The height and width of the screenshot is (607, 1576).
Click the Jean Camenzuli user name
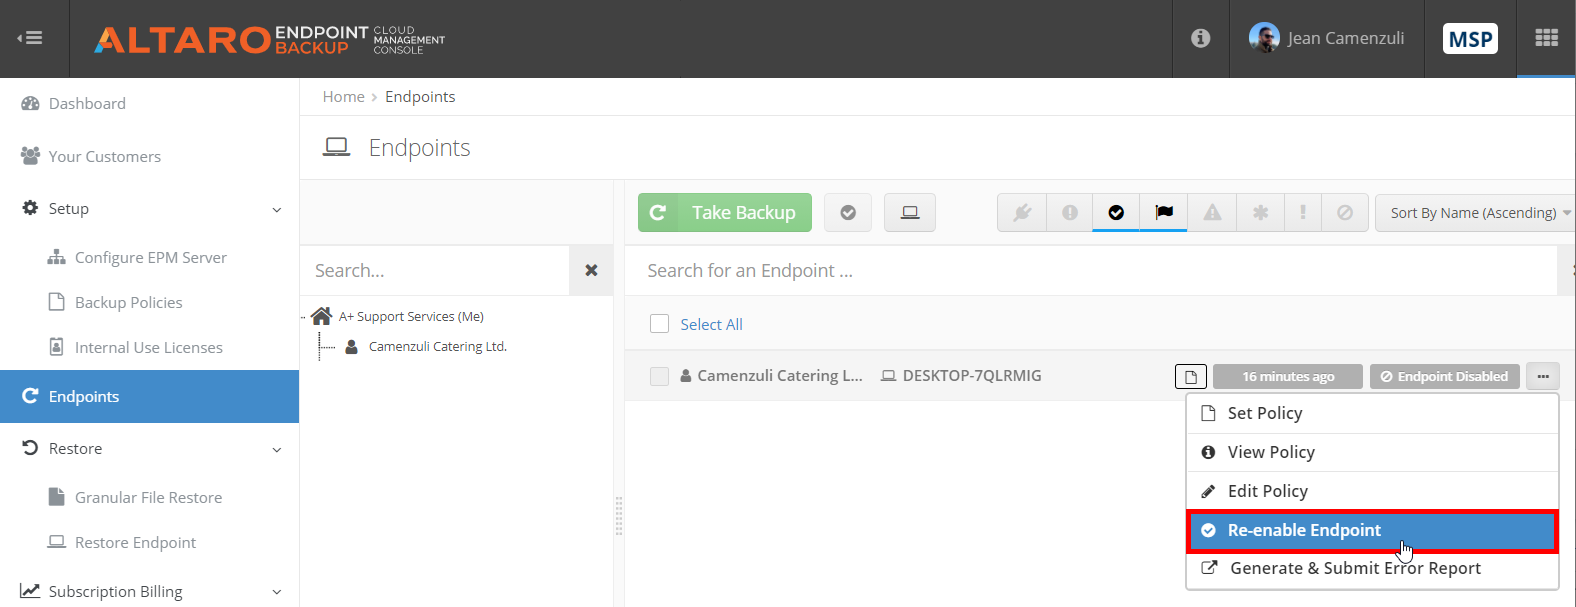pos(1346,38)
